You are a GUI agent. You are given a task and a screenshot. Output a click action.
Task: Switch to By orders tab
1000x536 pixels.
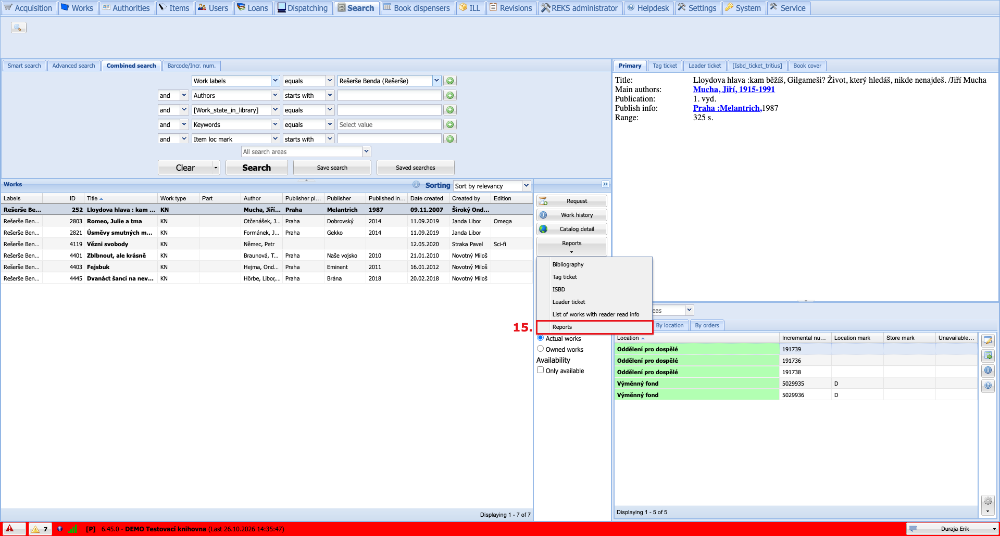tap(707, 325)
